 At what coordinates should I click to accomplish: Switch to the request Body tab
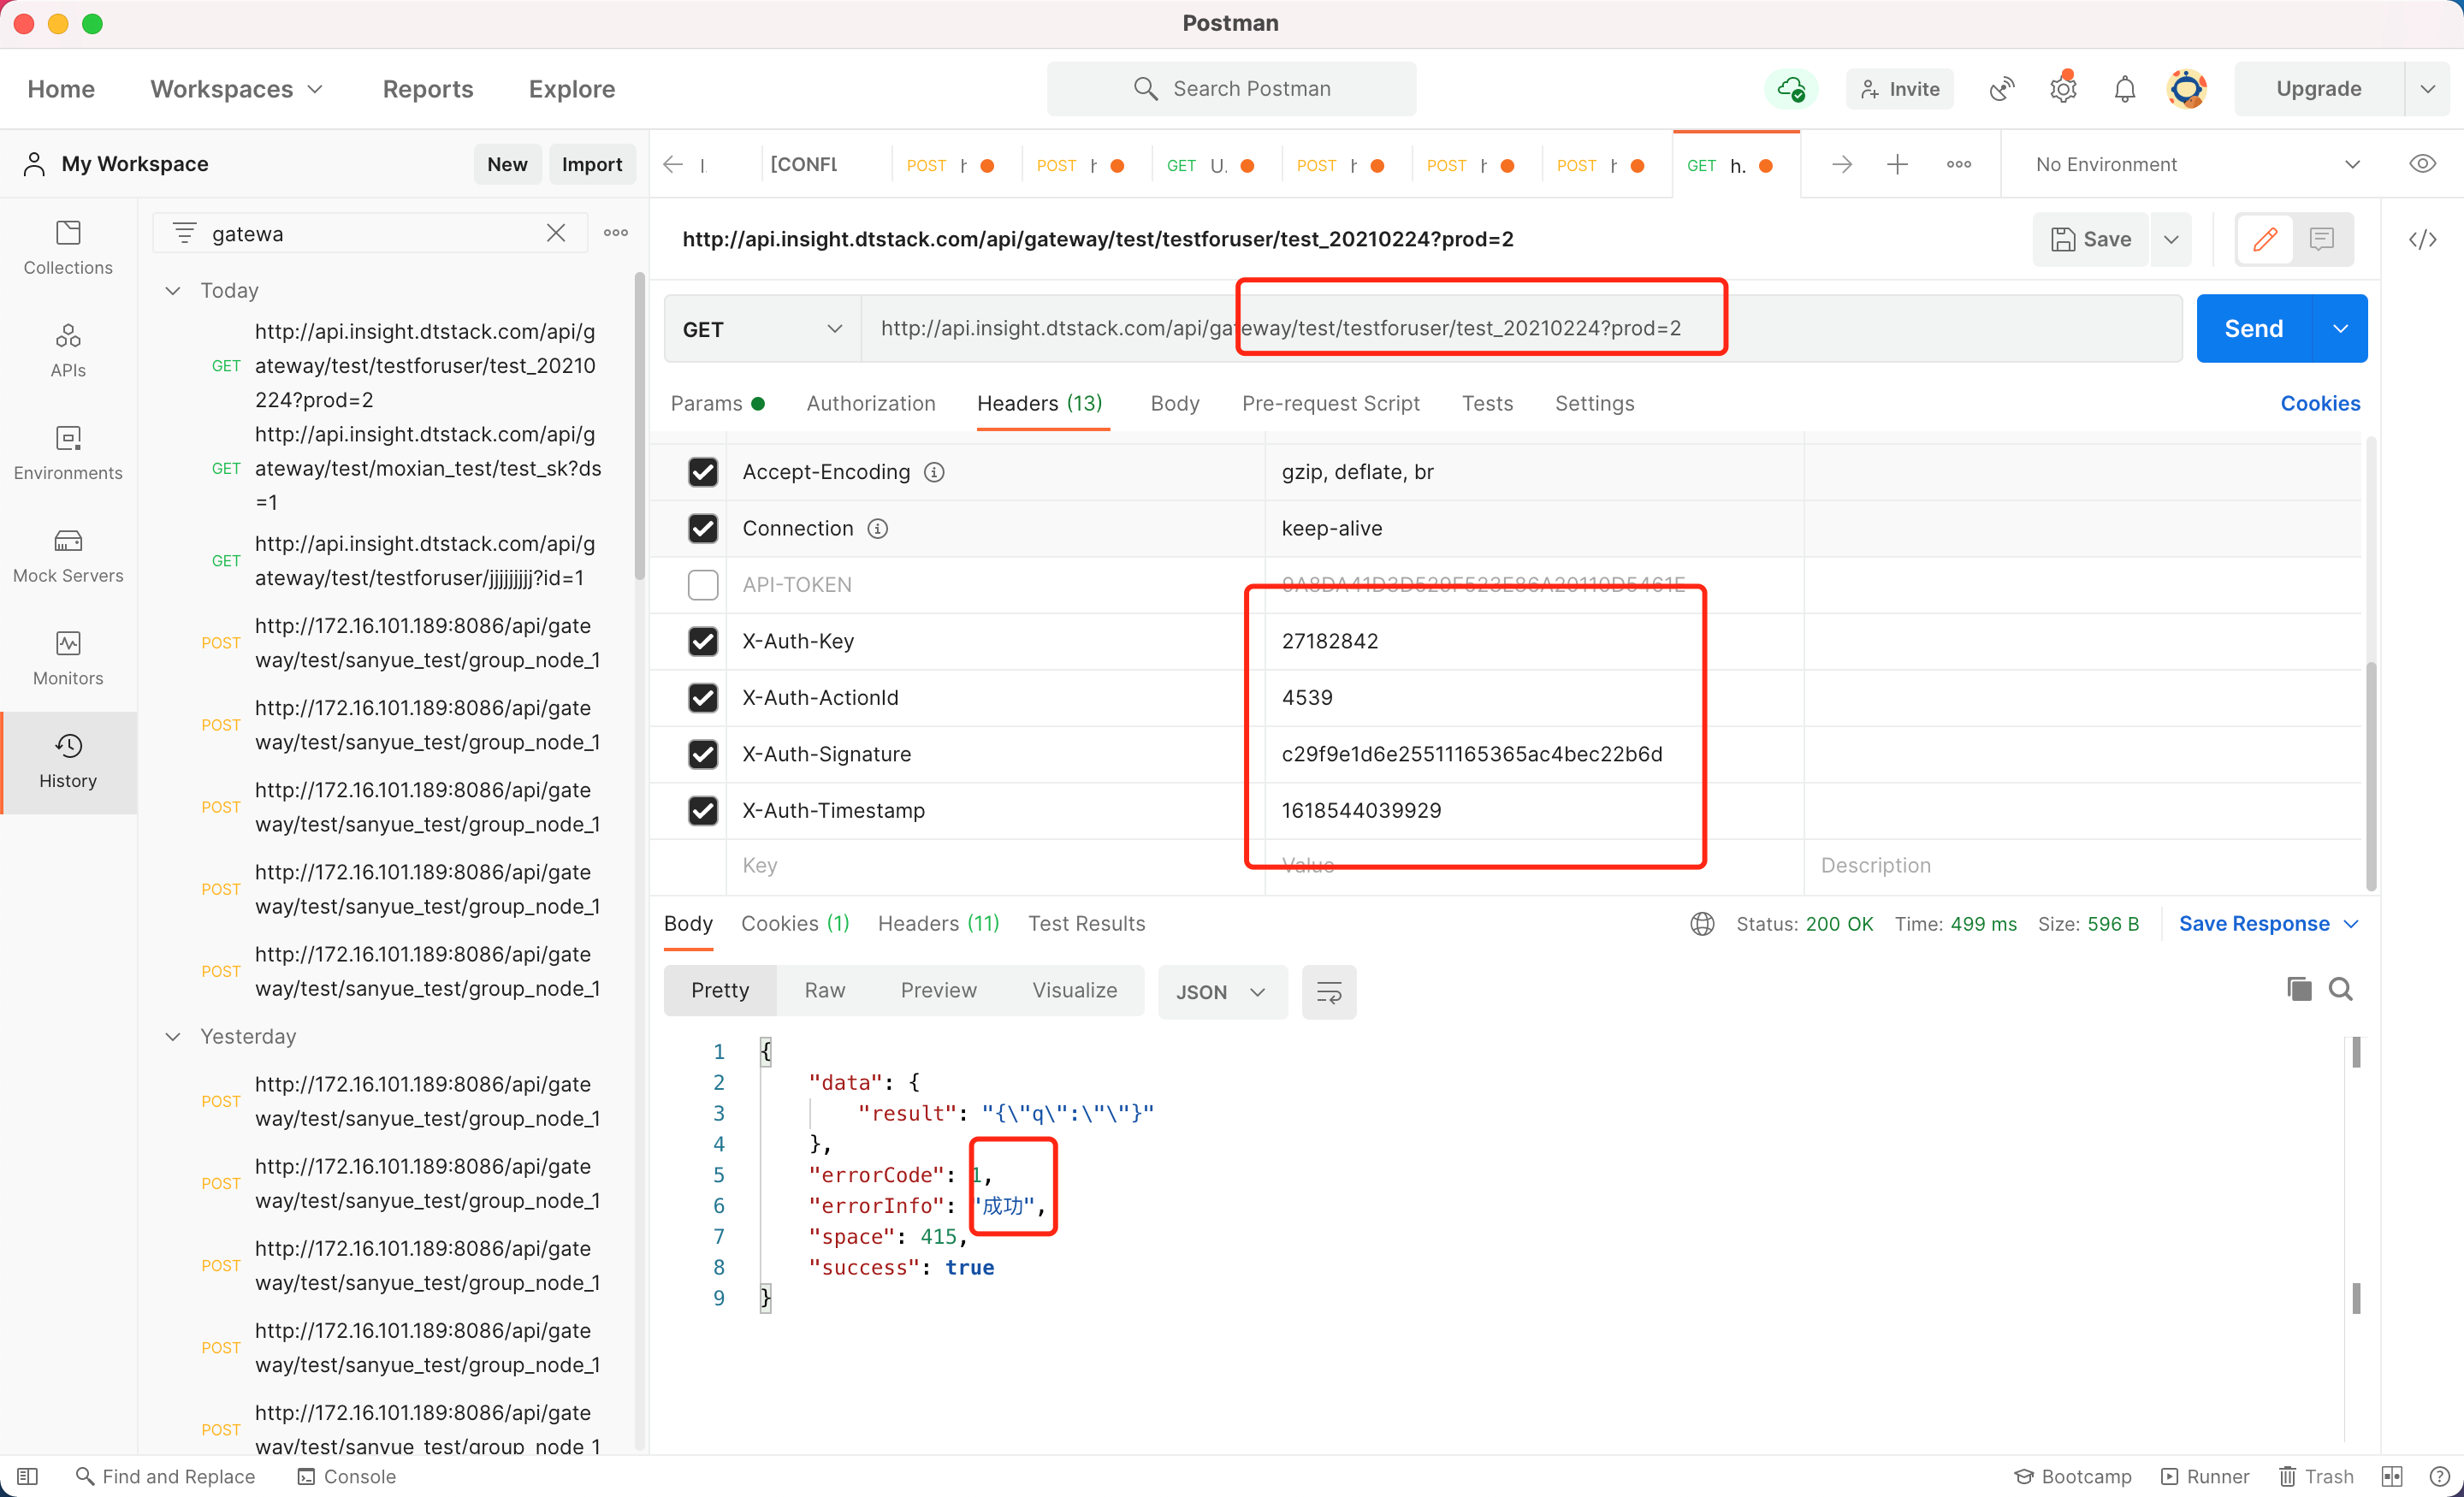pyautogui.click(x=1175, y=403)
